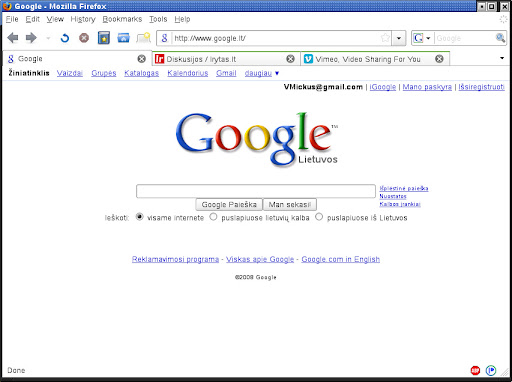Select the visame internete radio button
The height and width of the screenshot is (382, 512).
point(140,217)
